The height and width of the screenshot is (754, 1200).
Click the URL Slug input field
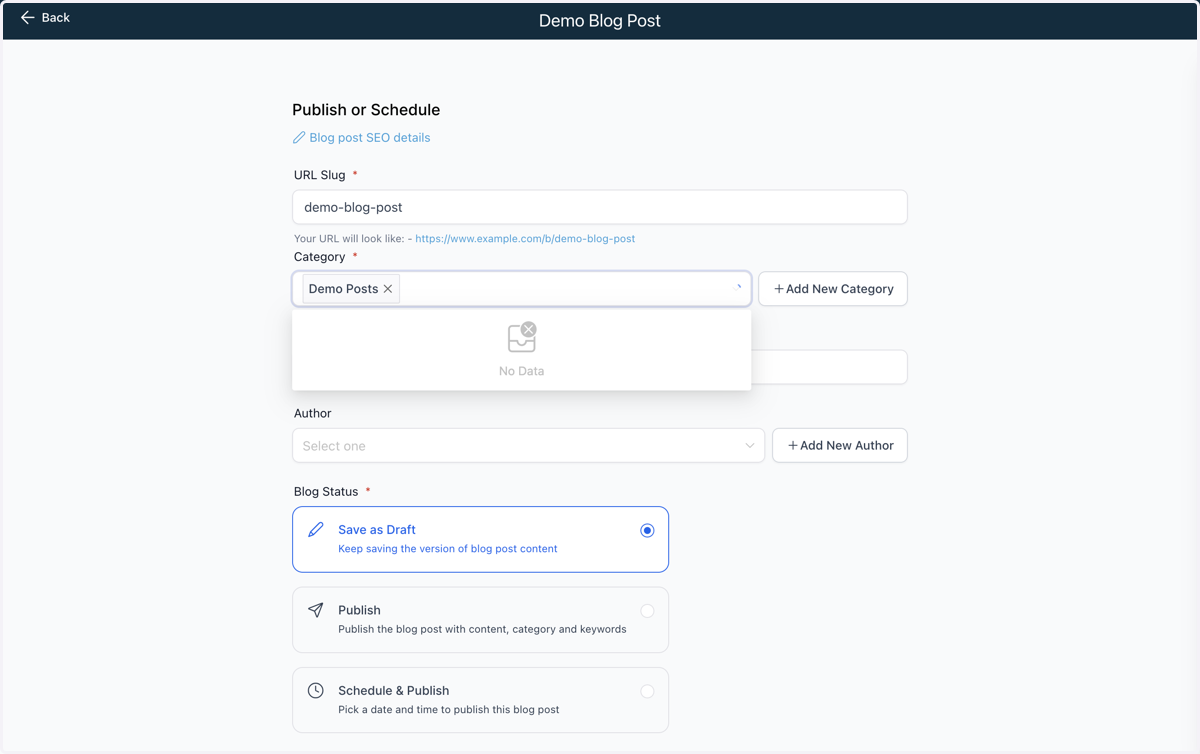point(600,207)
